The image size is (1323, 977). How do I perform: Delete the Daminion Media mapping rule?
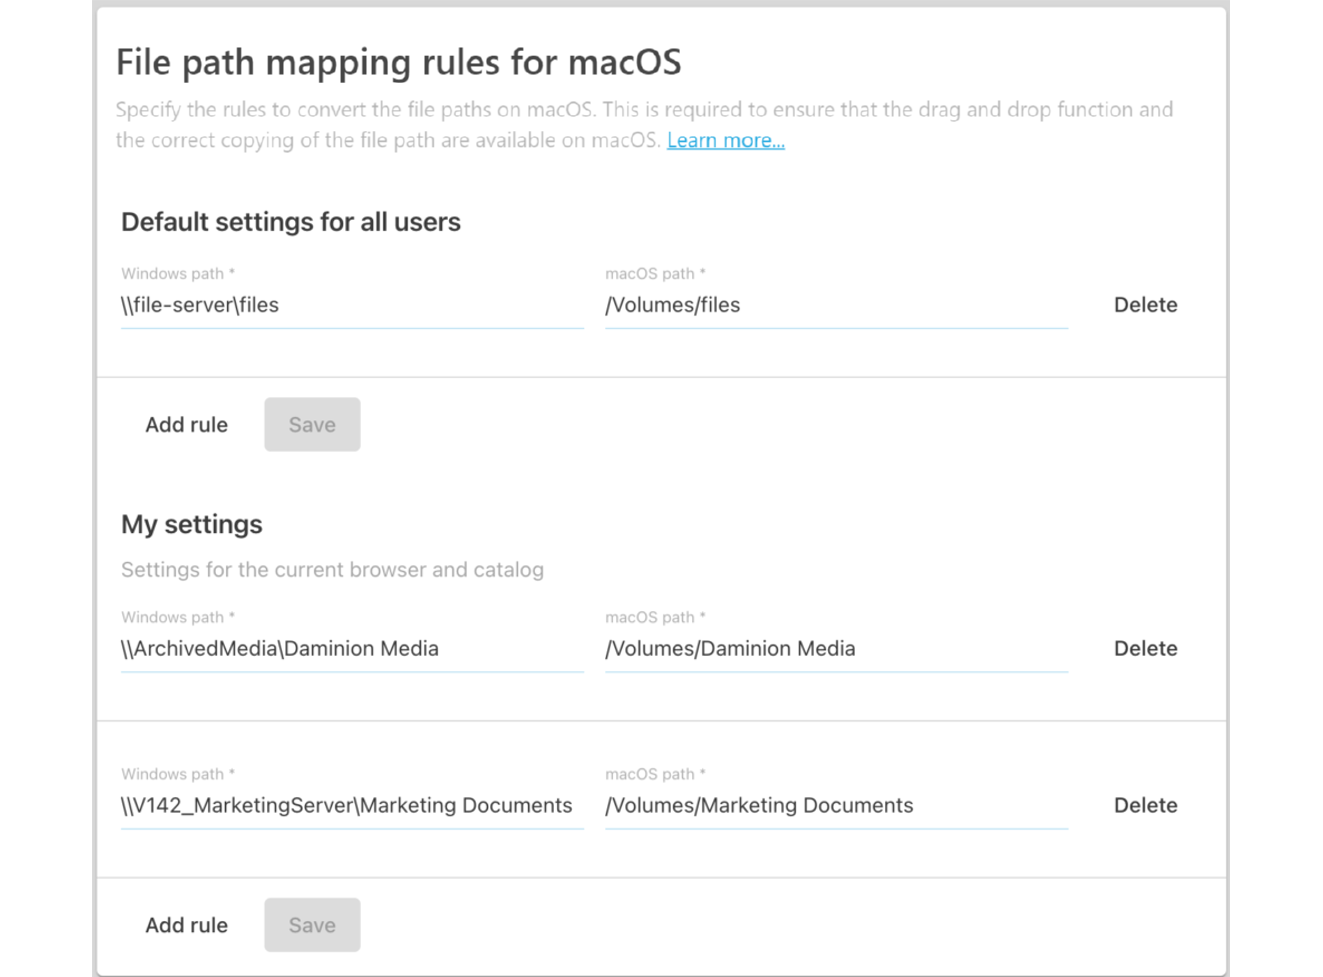click(1145, 649)
